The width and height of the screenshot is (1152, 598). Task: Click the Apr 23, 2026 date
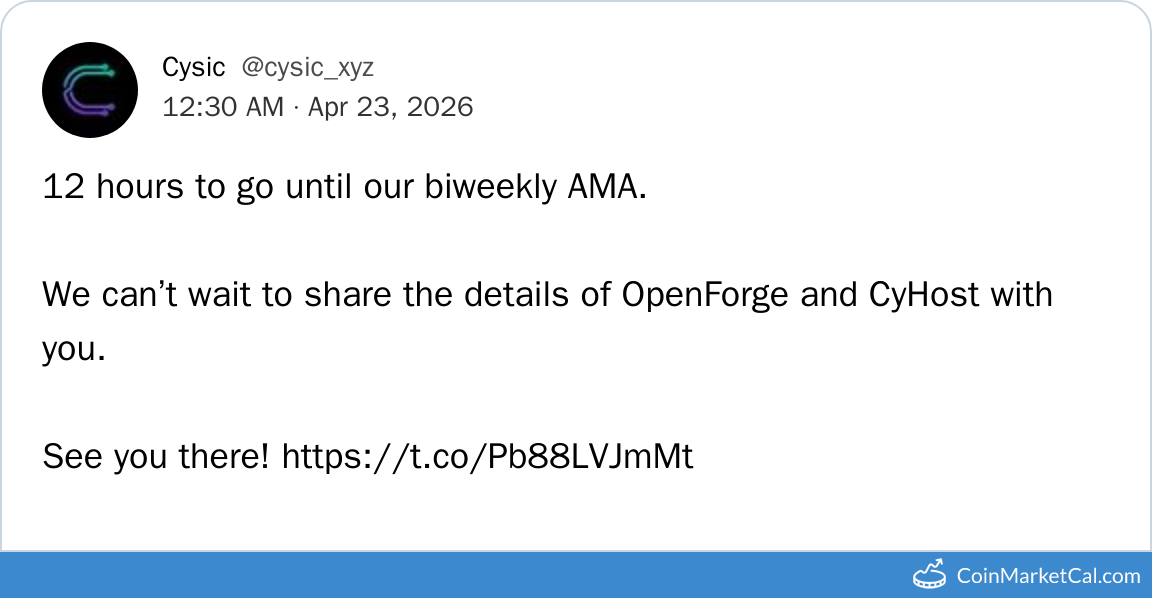point(390,107)
